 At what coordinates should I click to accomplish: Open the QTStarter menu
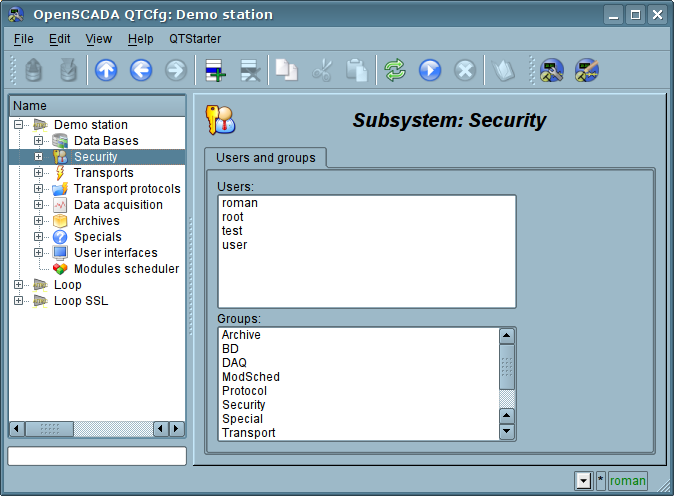[x=195, y=39]
